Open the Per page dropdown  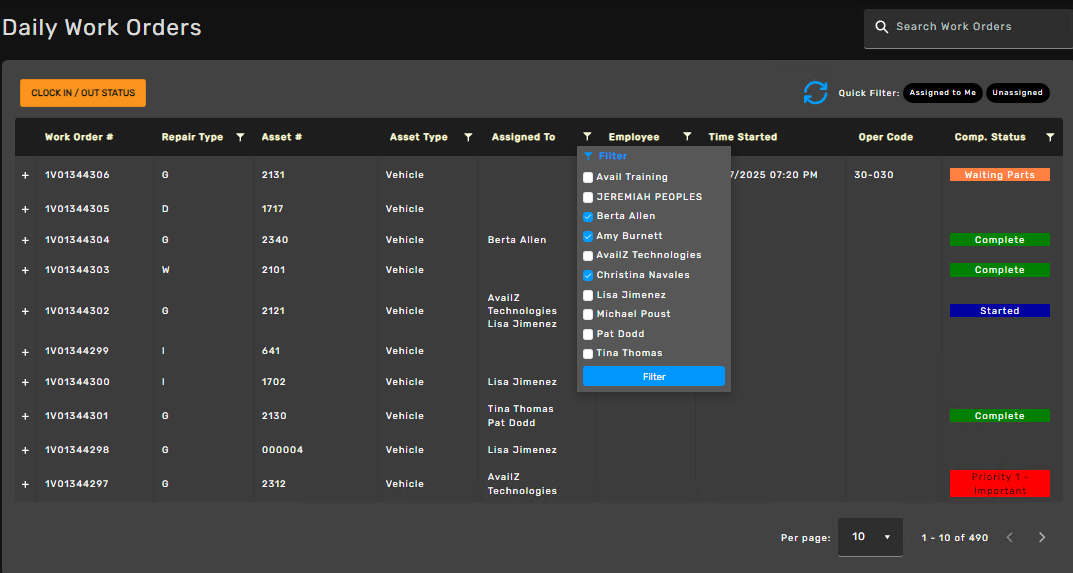pos(870,537)
